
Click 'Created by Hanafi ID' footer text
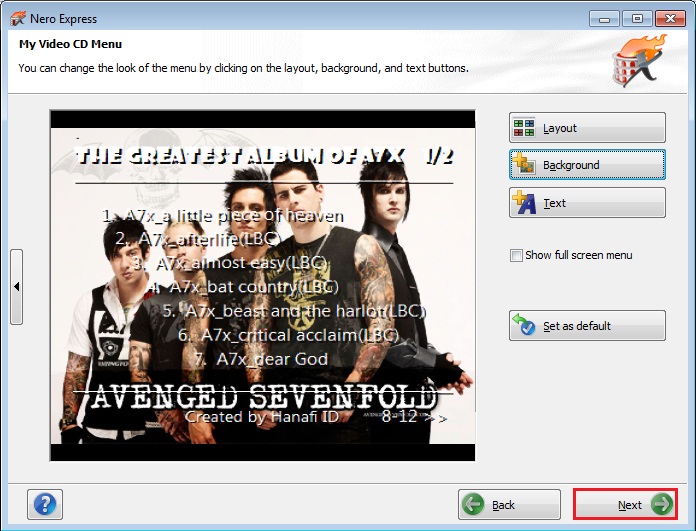(262, 416)
